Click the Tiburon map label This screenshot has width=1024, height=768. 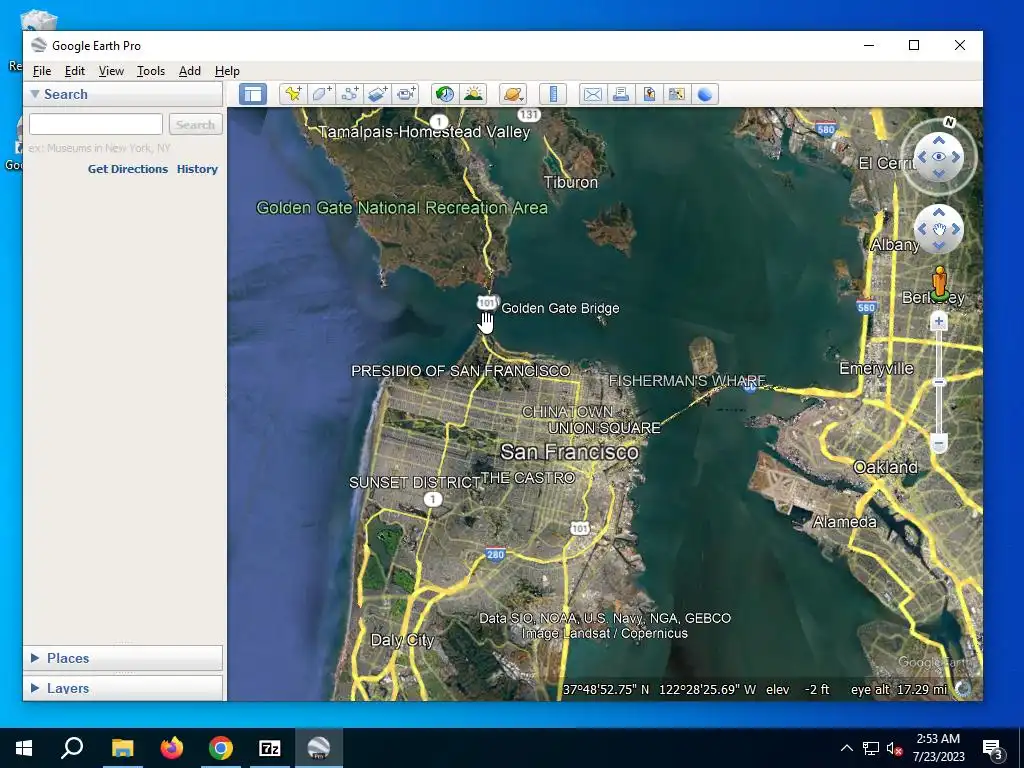pos(571,182)
